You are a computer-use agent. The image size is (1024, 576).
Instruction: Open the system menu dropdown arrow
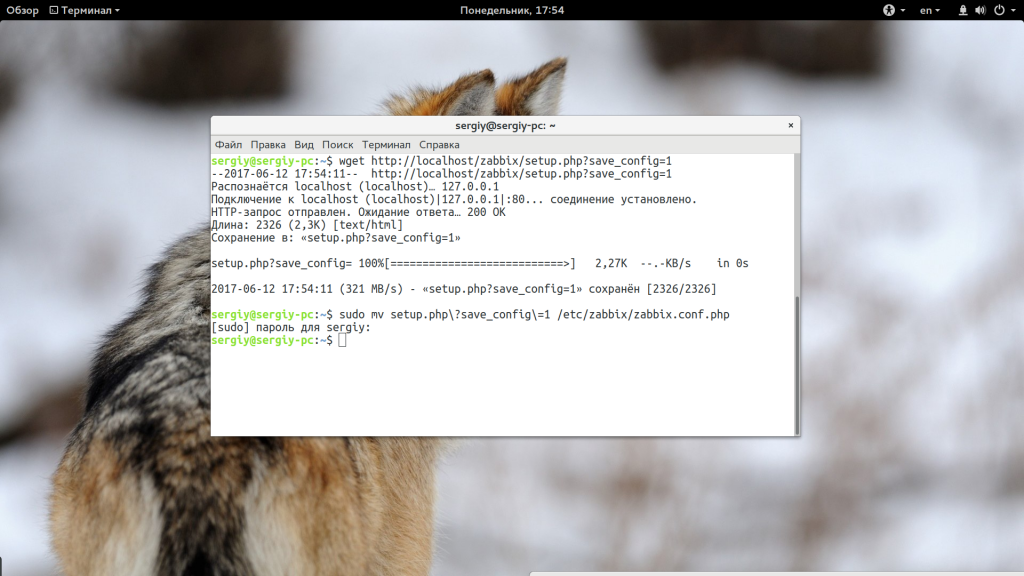1012,10
